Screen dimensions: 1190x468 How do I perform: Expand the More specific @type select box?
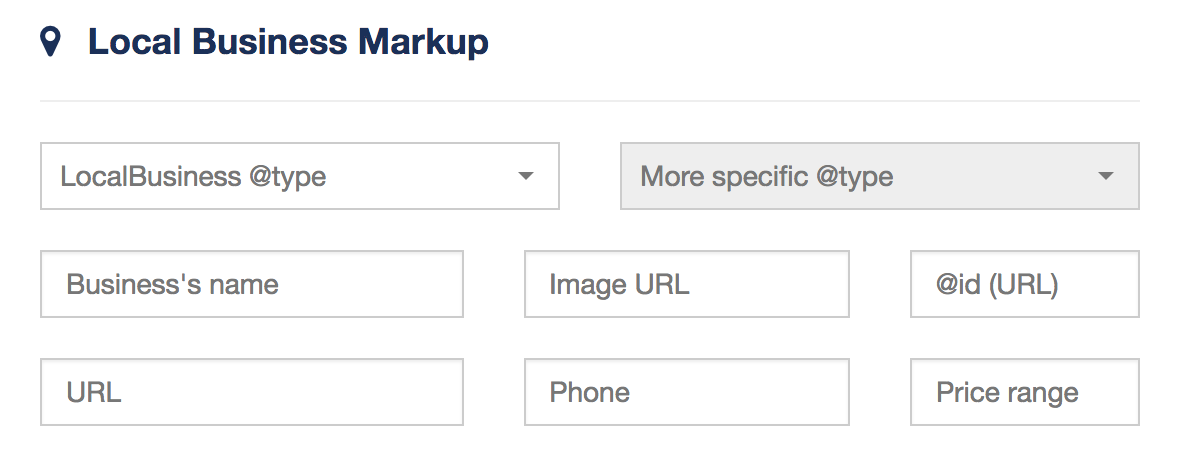(880, 176)
